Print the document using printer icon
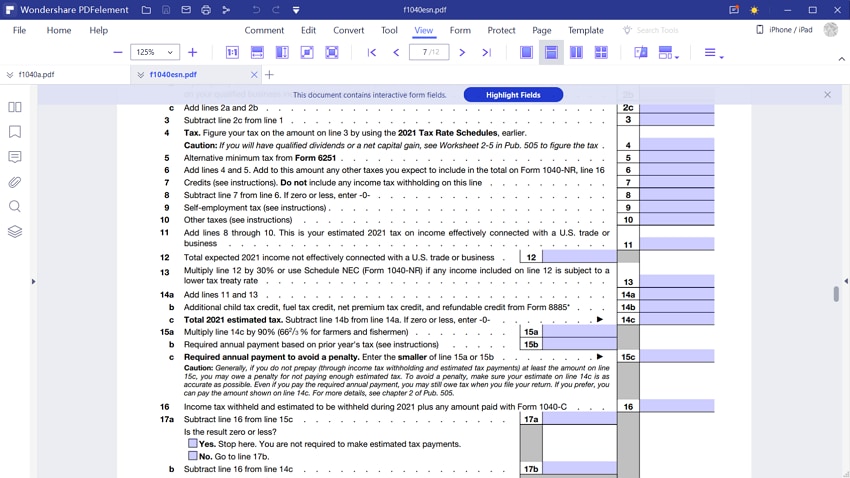This screenshot has width=850, height=478. point(206,10)
